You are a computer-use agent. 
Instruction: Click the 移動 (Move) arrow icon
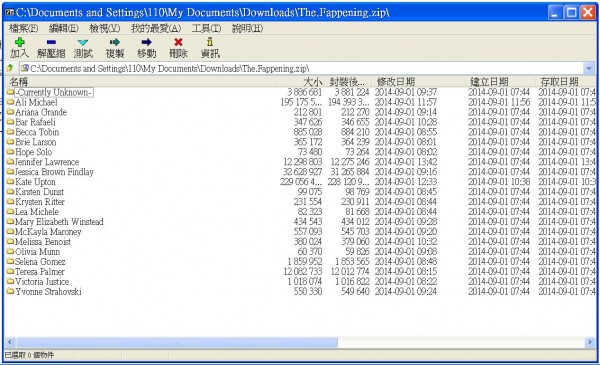click(x=146, y=42)
